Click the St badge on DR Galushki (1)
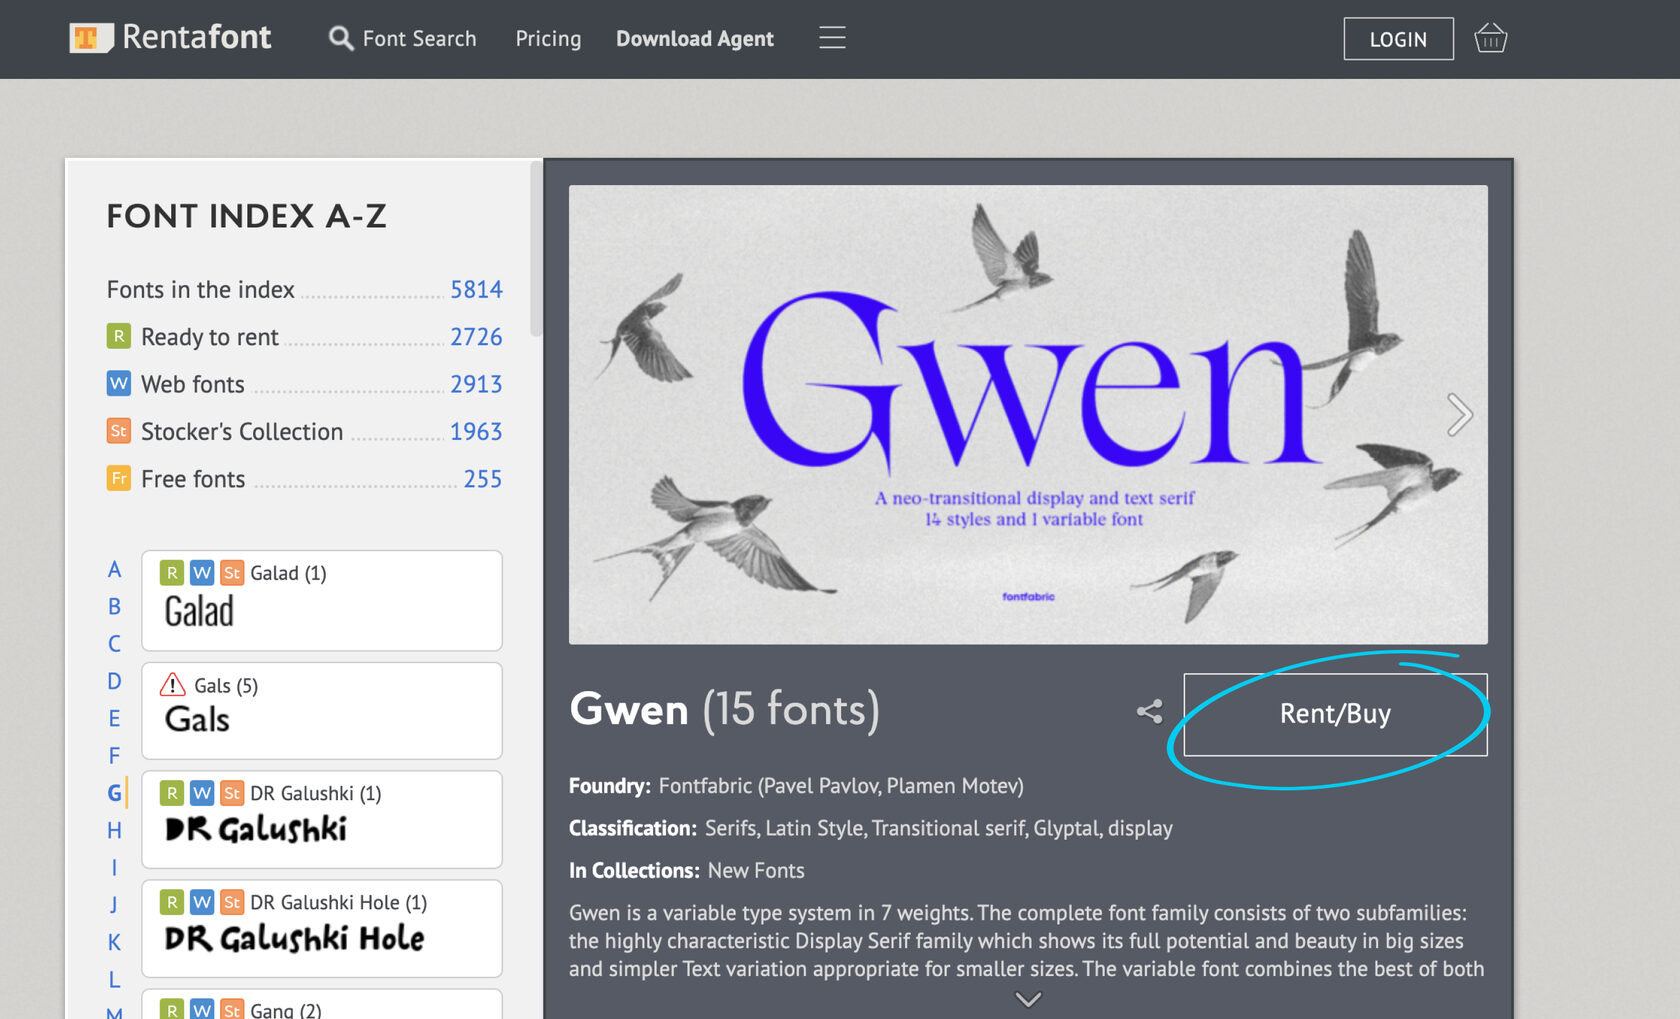The image size is (1680, 1019). (x=232, y=793)
